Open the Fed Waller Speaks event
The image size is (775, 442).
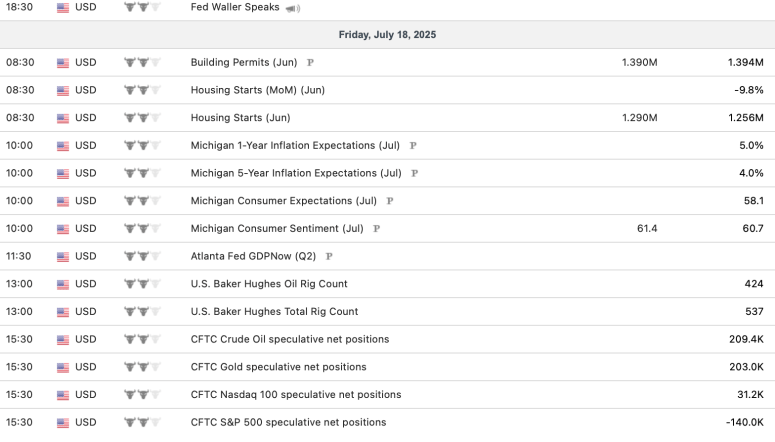pyautogui.click(x=235, y=8)
